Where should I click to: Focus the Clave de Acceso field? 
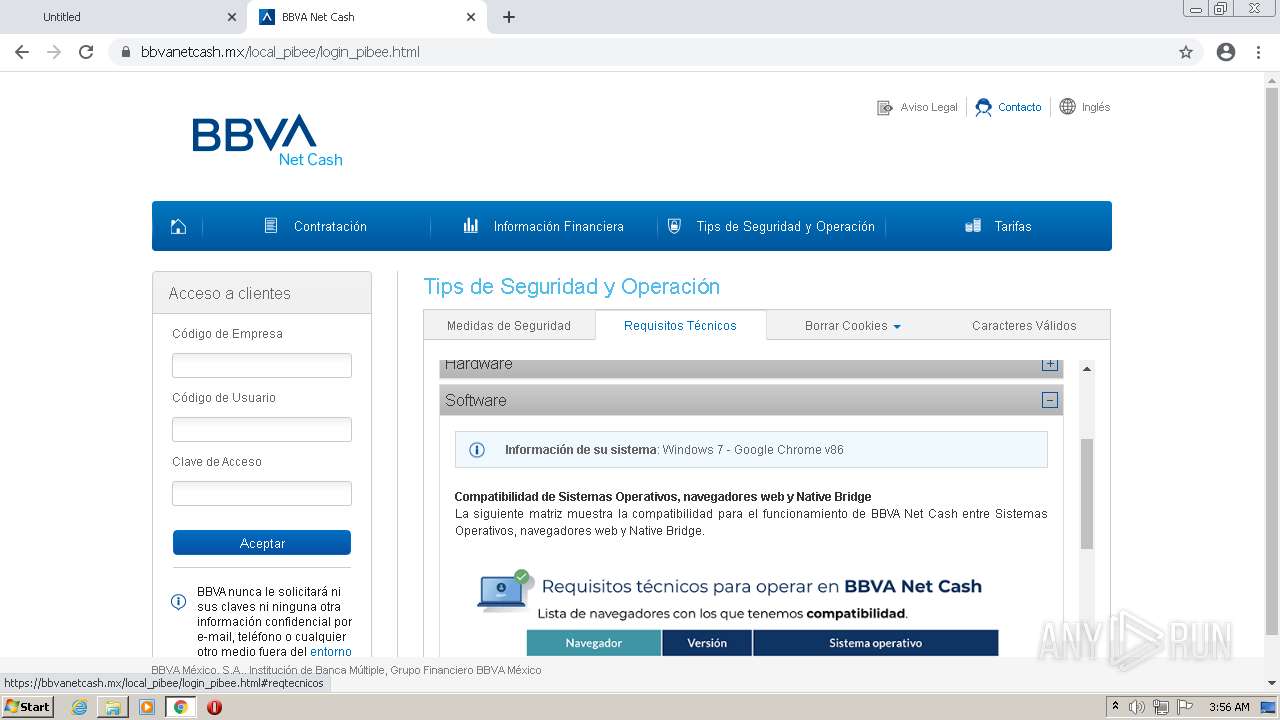[x=262, y=493]
